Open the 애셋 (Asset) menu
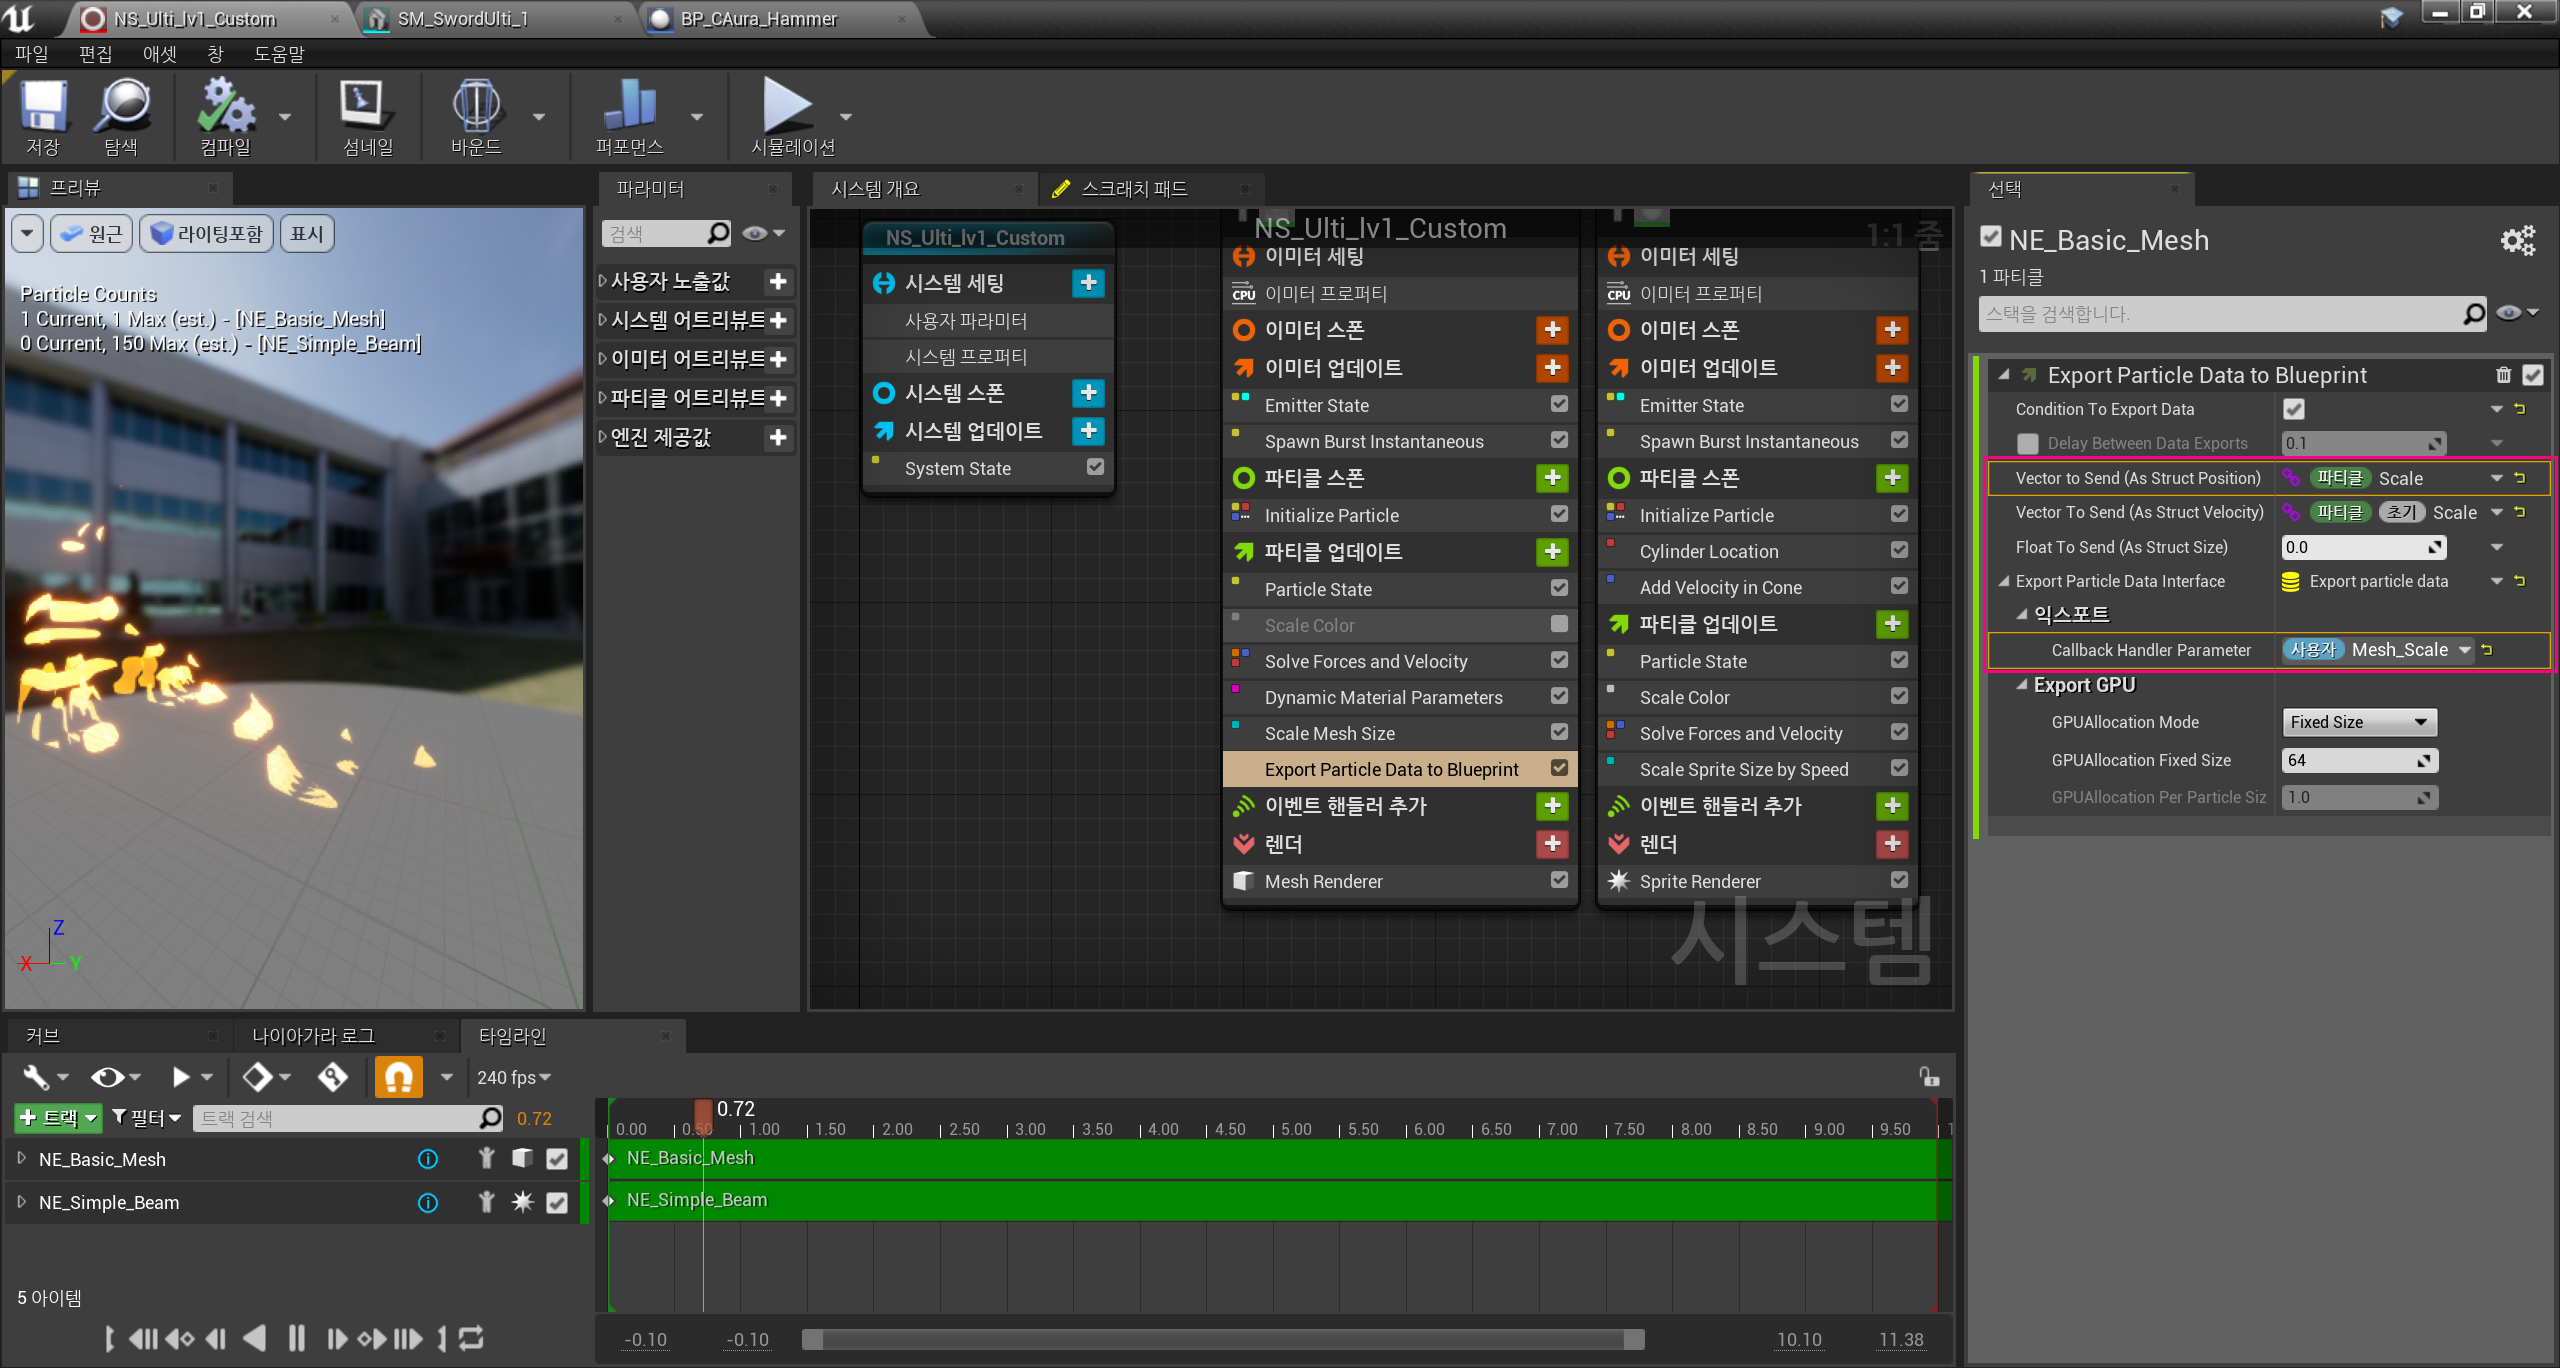This screenshot has height=1368, width=2560. tap(159, 54)
